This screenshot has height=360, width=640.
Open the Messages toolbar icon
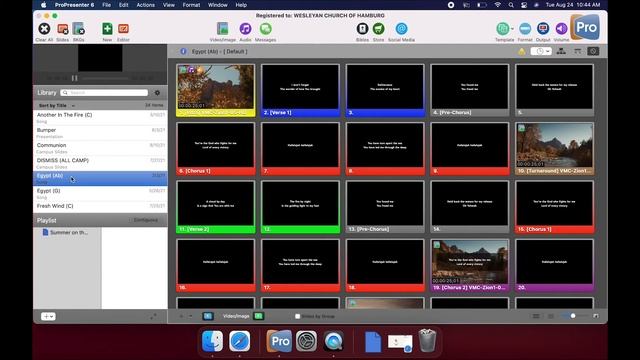(x=265, y=29)
